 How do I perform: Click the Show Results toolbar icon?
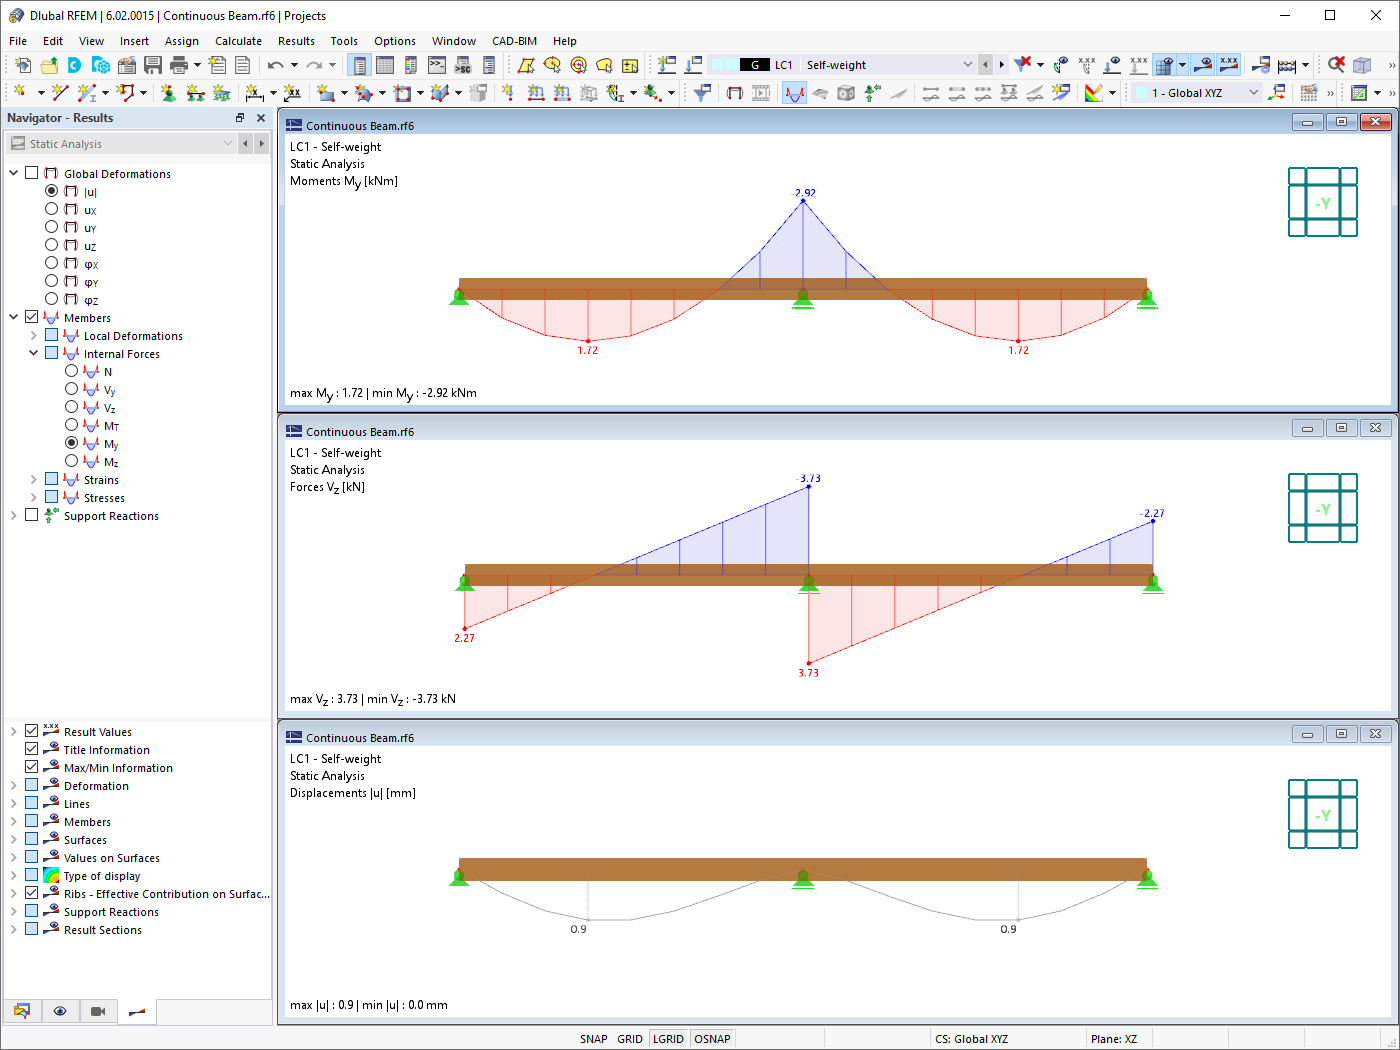click(794, 92)
